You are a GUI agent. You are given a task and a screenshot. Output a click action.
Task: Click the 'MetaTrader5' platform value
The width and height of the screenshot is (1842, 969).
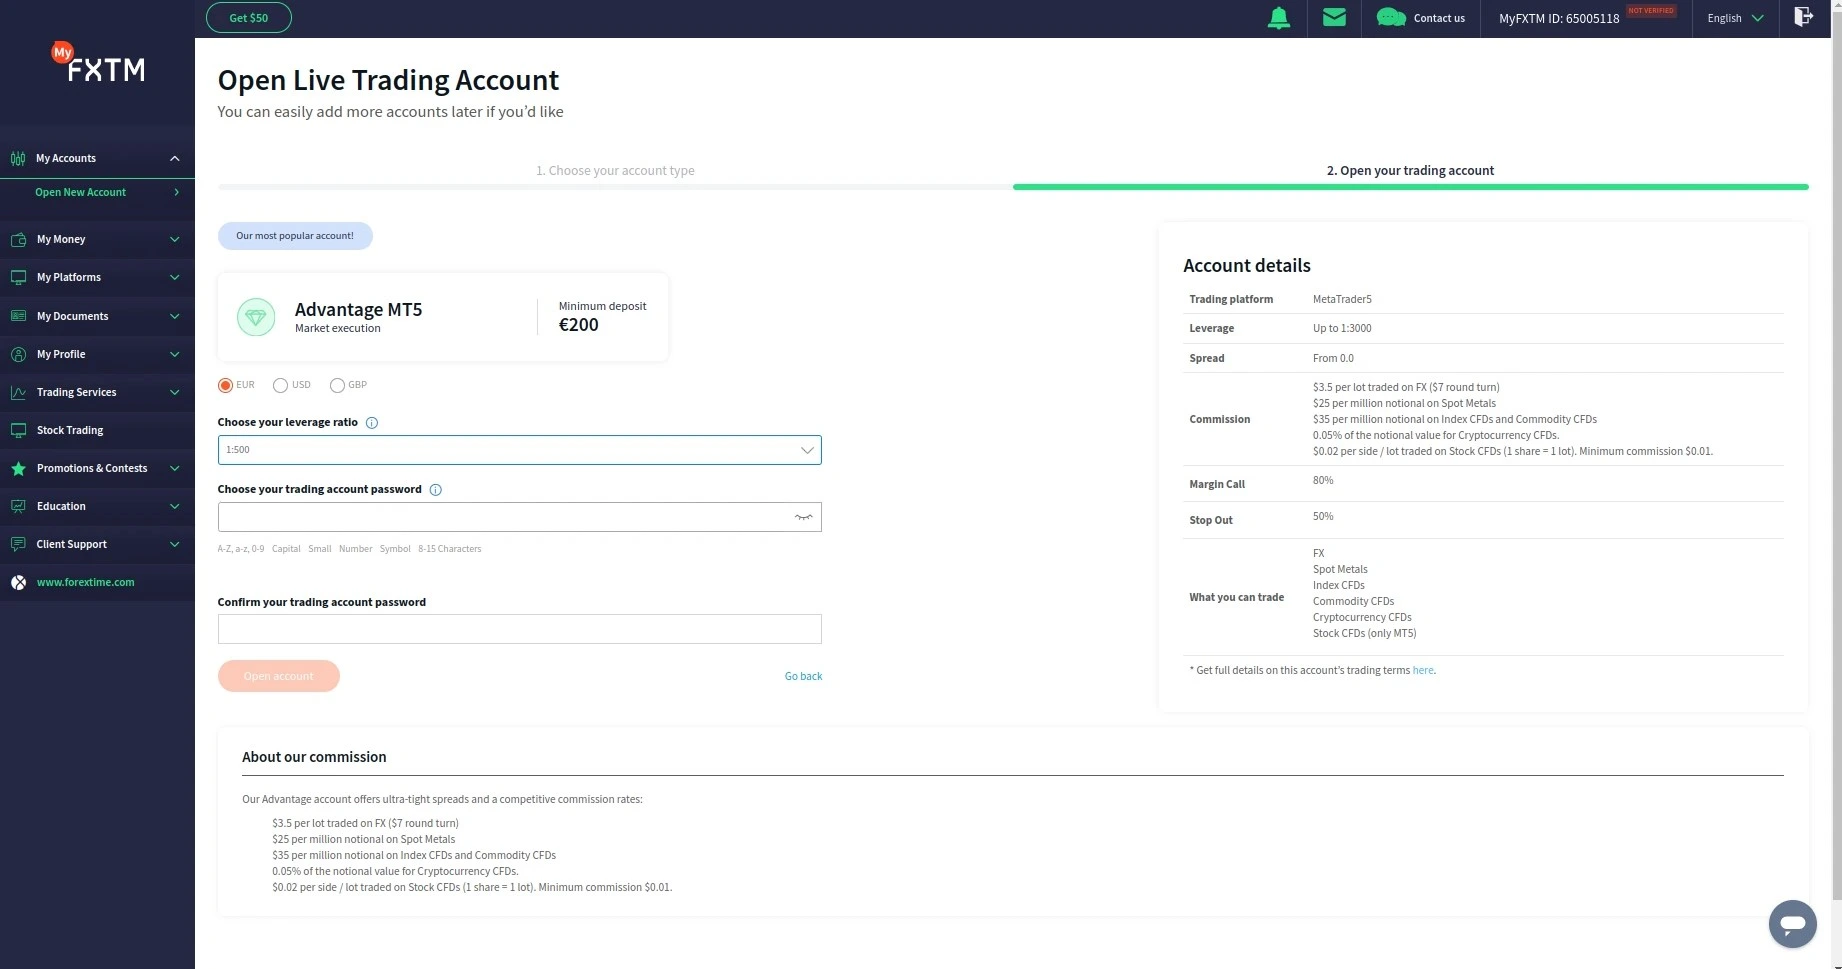(1342, 300)
